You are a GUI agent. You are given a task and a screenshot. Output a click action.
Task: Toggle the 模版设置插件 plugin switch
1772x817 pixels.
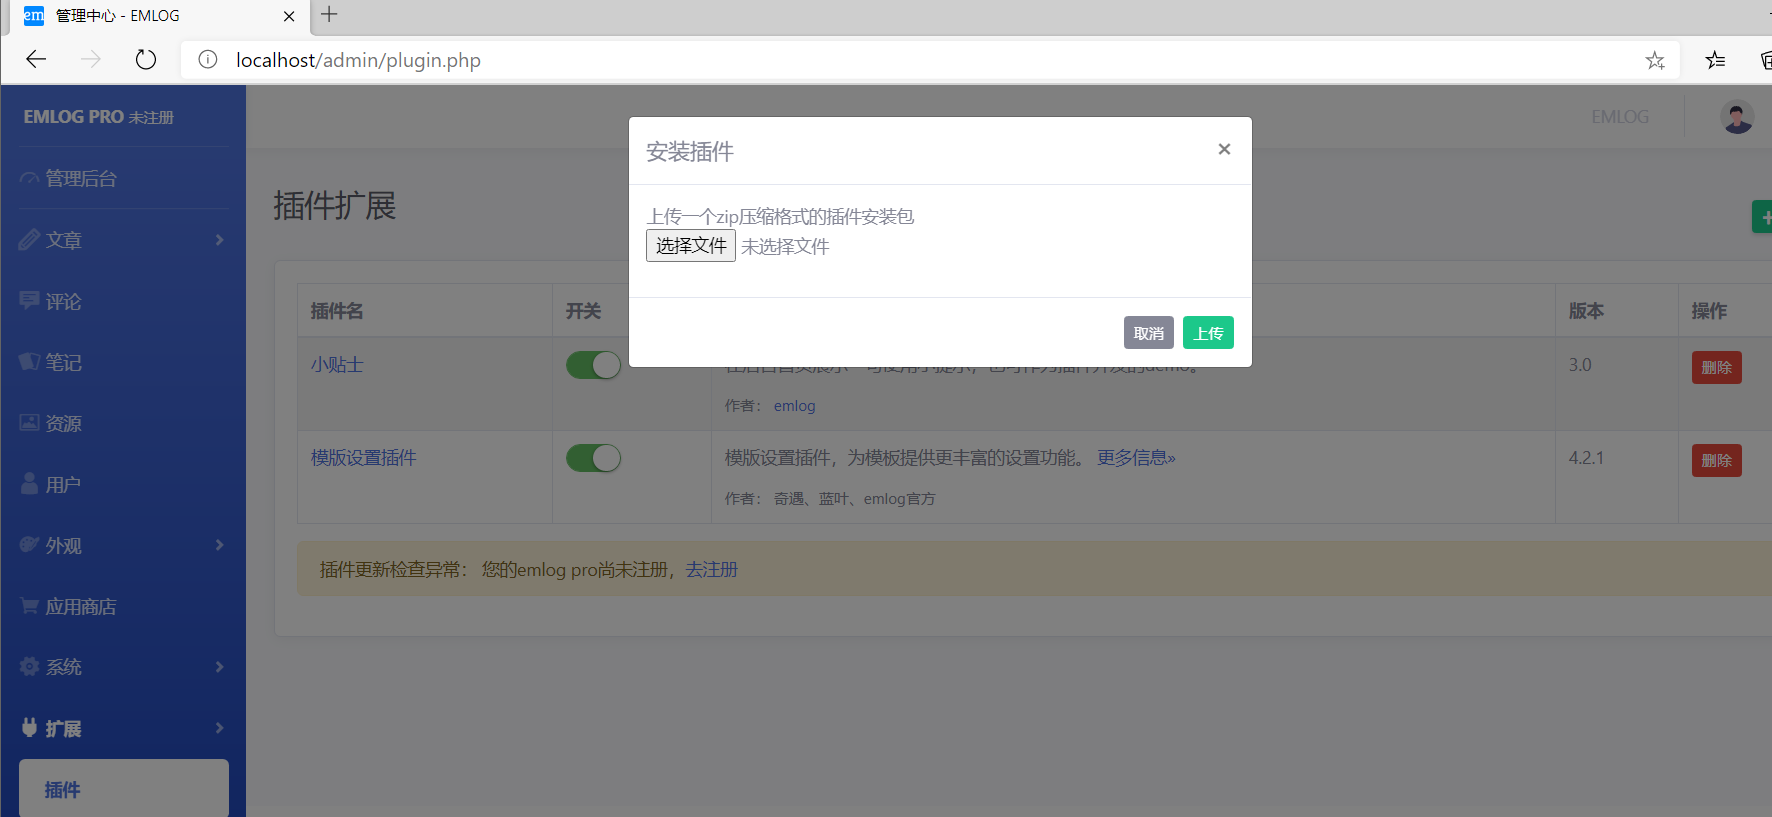(594, 458)
